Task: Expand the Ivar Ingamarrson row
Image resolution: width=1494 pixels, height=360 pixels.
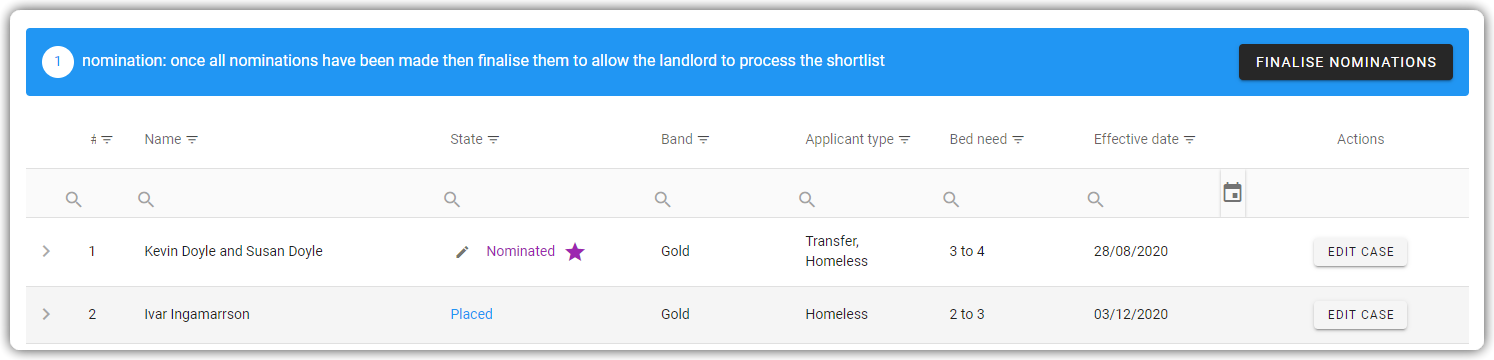Action: [x=46, y=314]
